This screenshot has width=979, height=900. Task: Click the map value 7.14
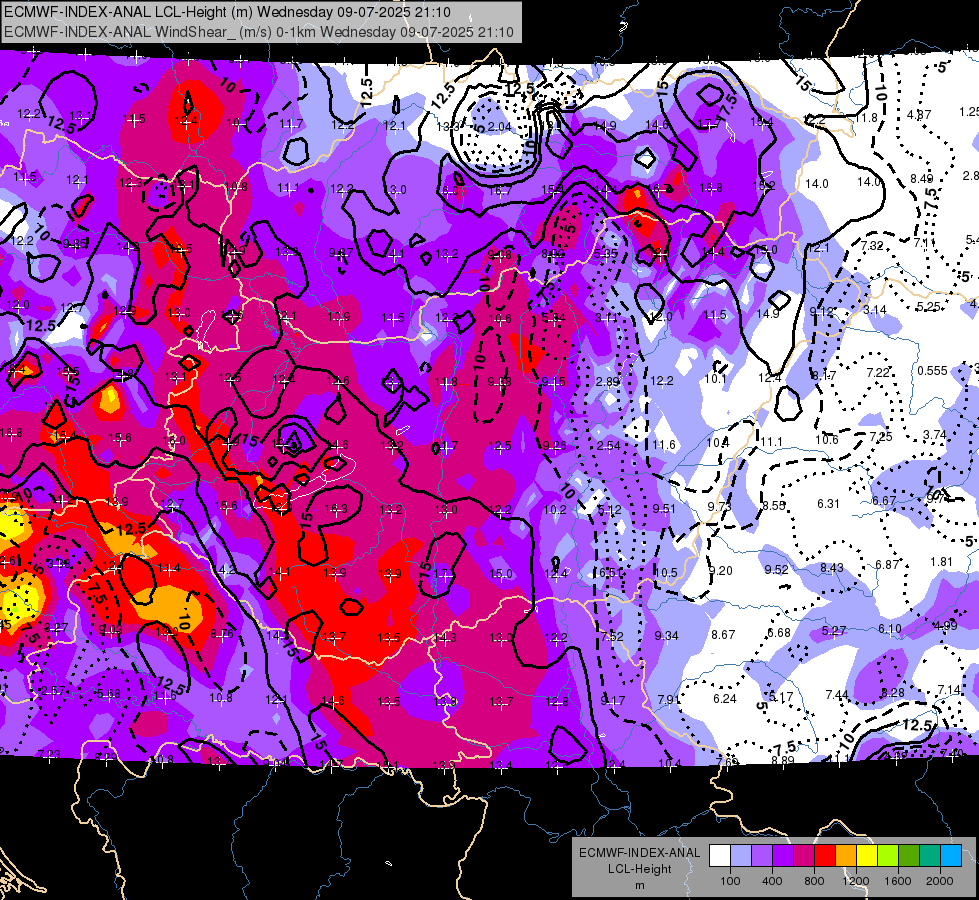click(x=949, y=690)
